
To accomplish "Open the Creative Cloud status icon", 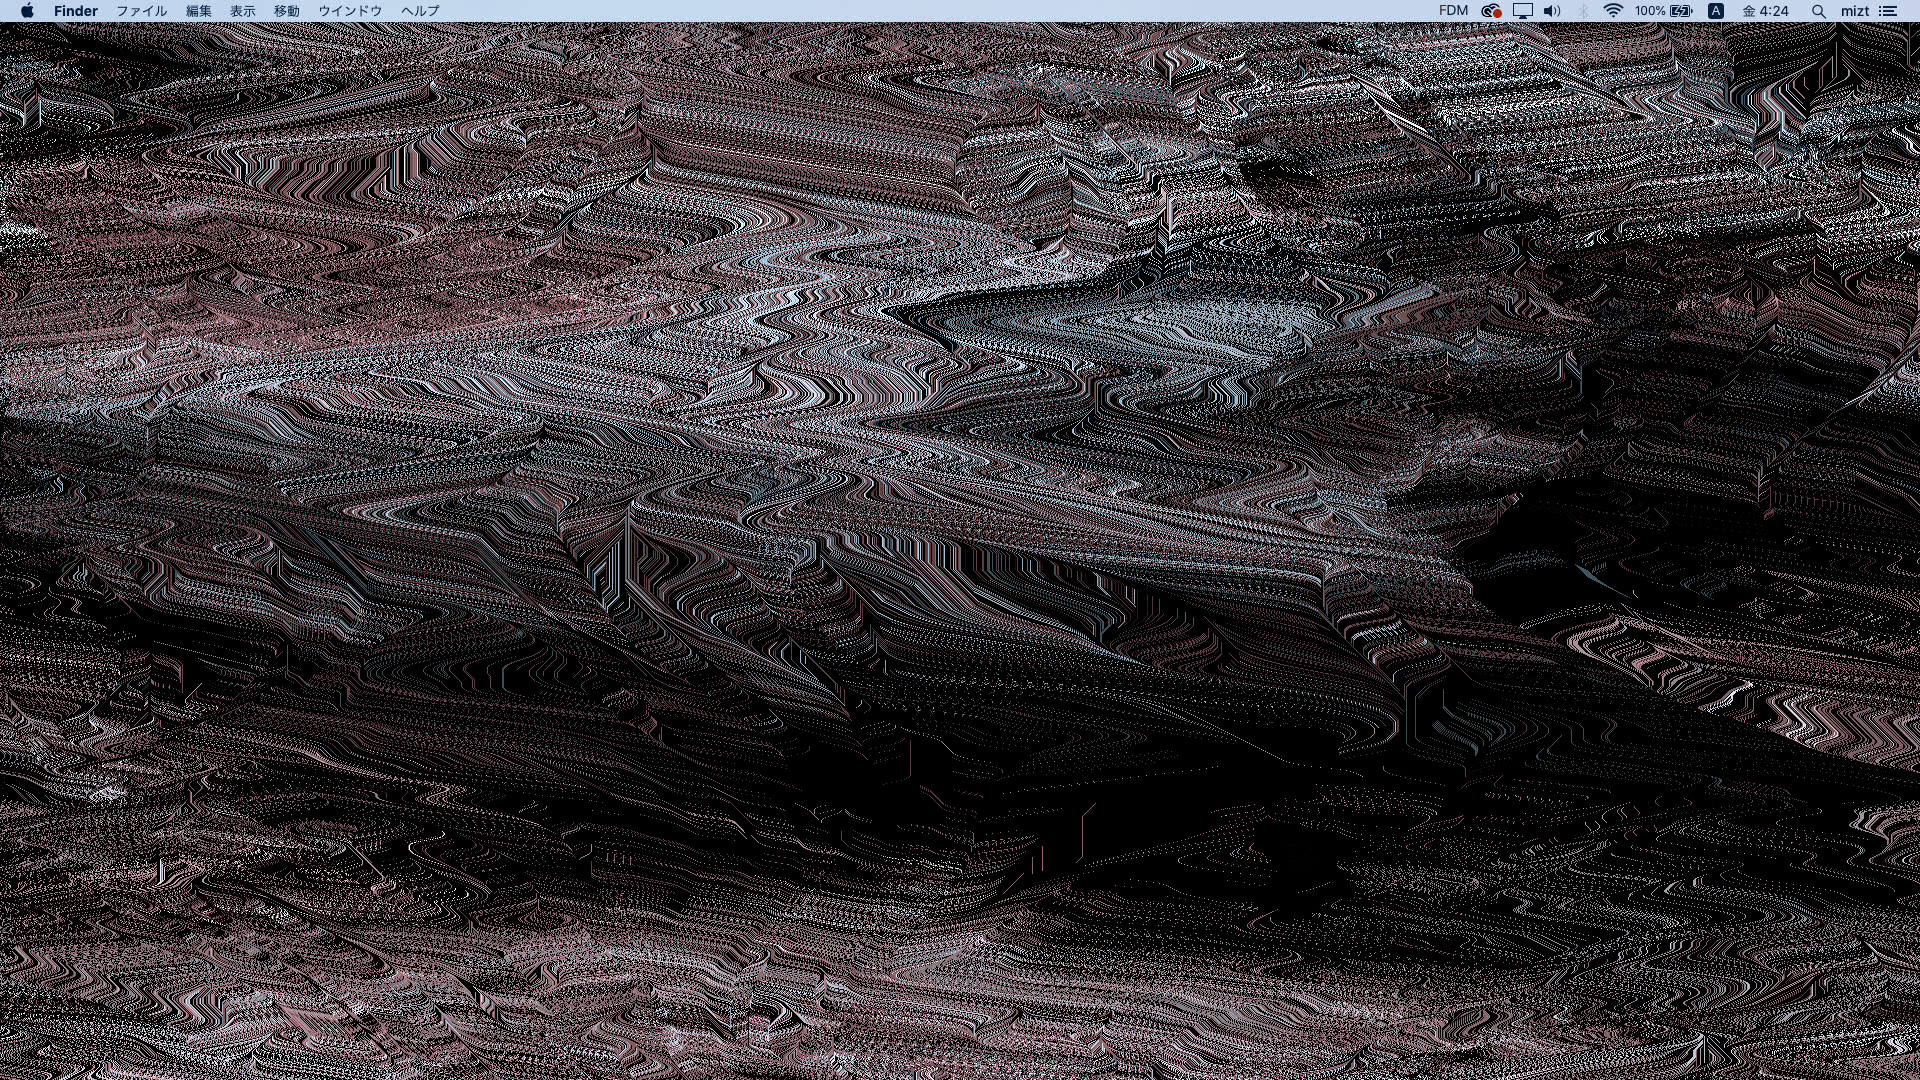I will (1491, 11).
